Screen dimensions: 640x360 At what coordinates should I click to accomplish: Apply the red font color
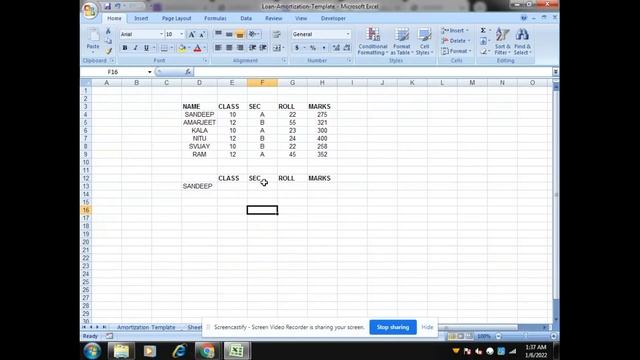click(198, 48)
